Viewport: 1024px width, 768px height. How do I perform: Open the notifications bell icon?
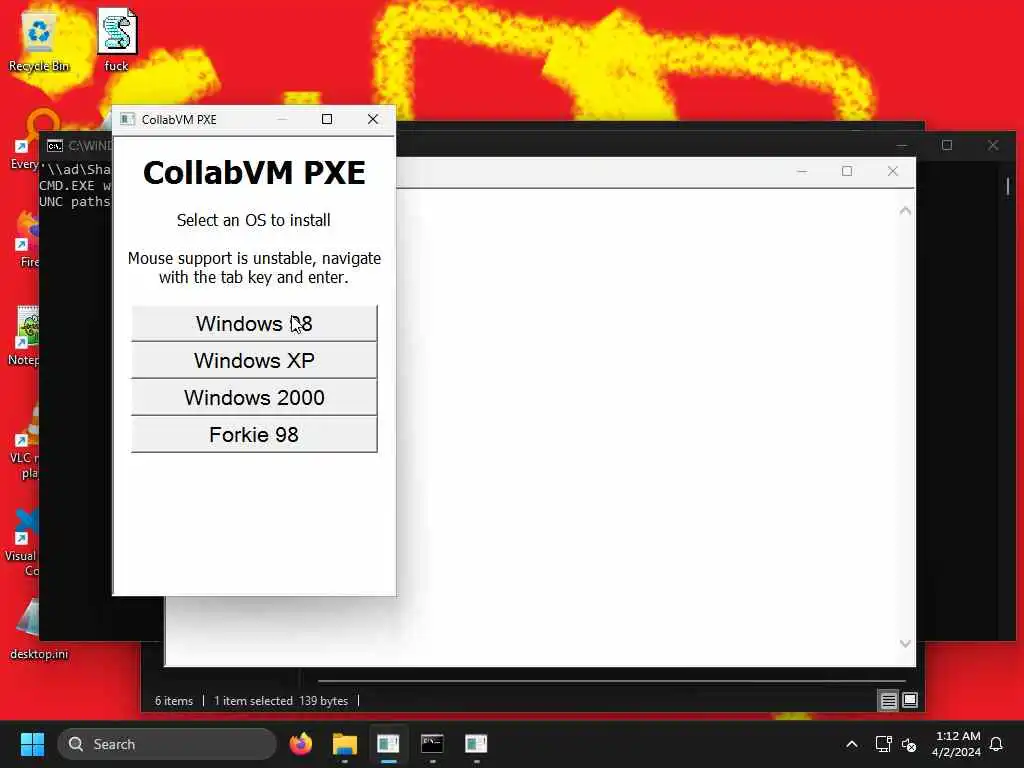997,744
